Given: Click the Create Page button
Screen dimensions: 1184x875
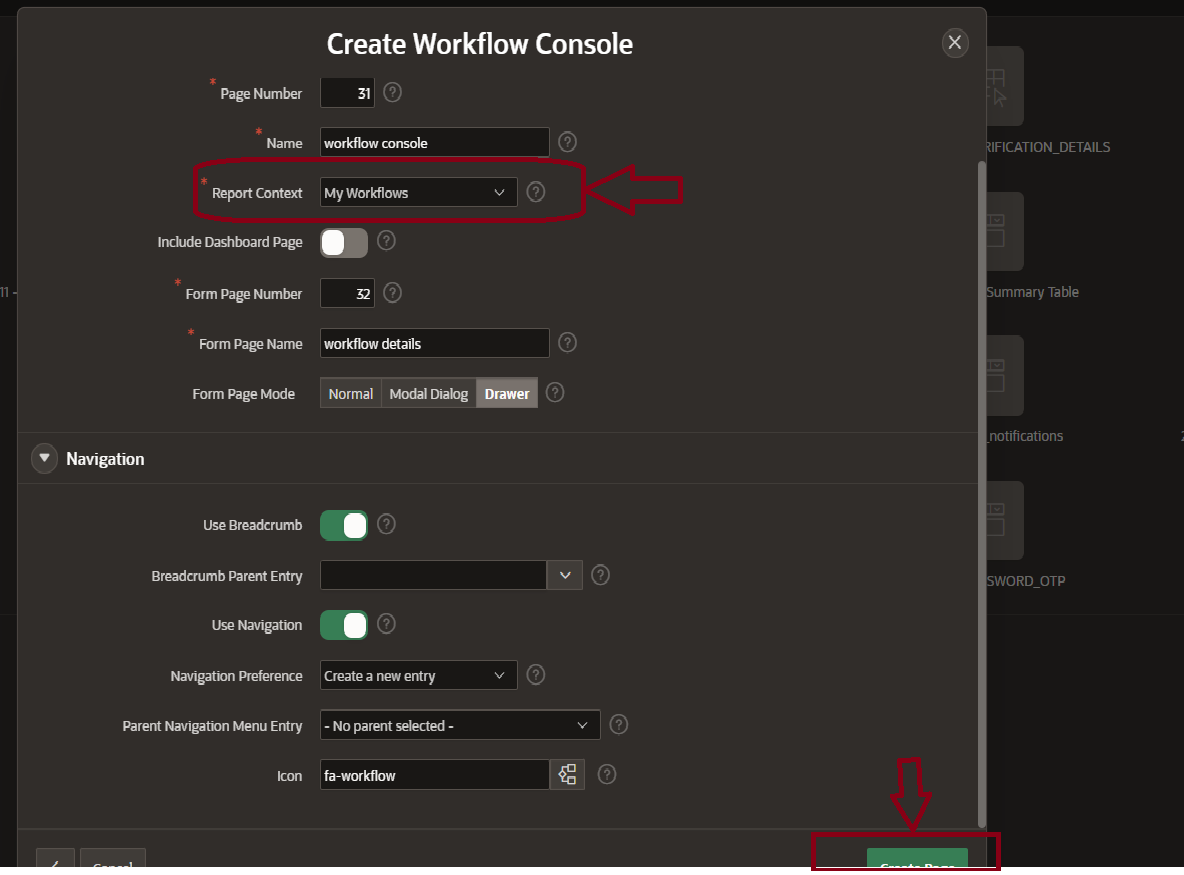Looking at the screenshot, I should 917,859.
